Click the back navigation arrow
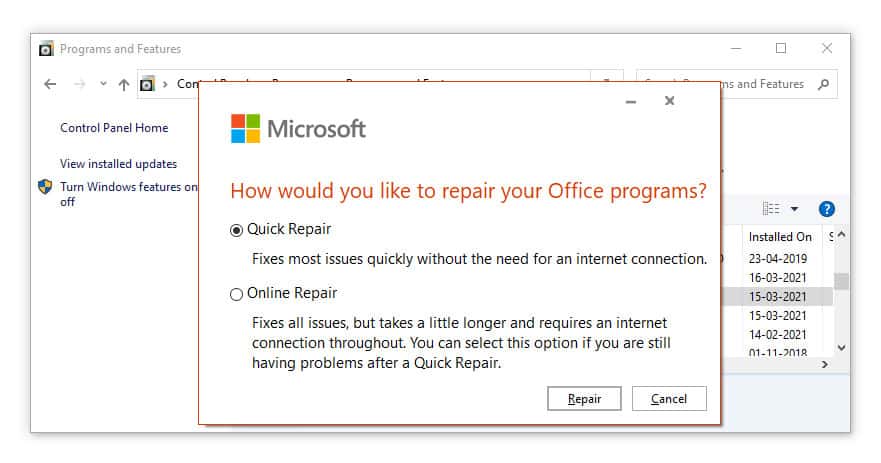This screenshot has width=881, height=463. point(50,84)
